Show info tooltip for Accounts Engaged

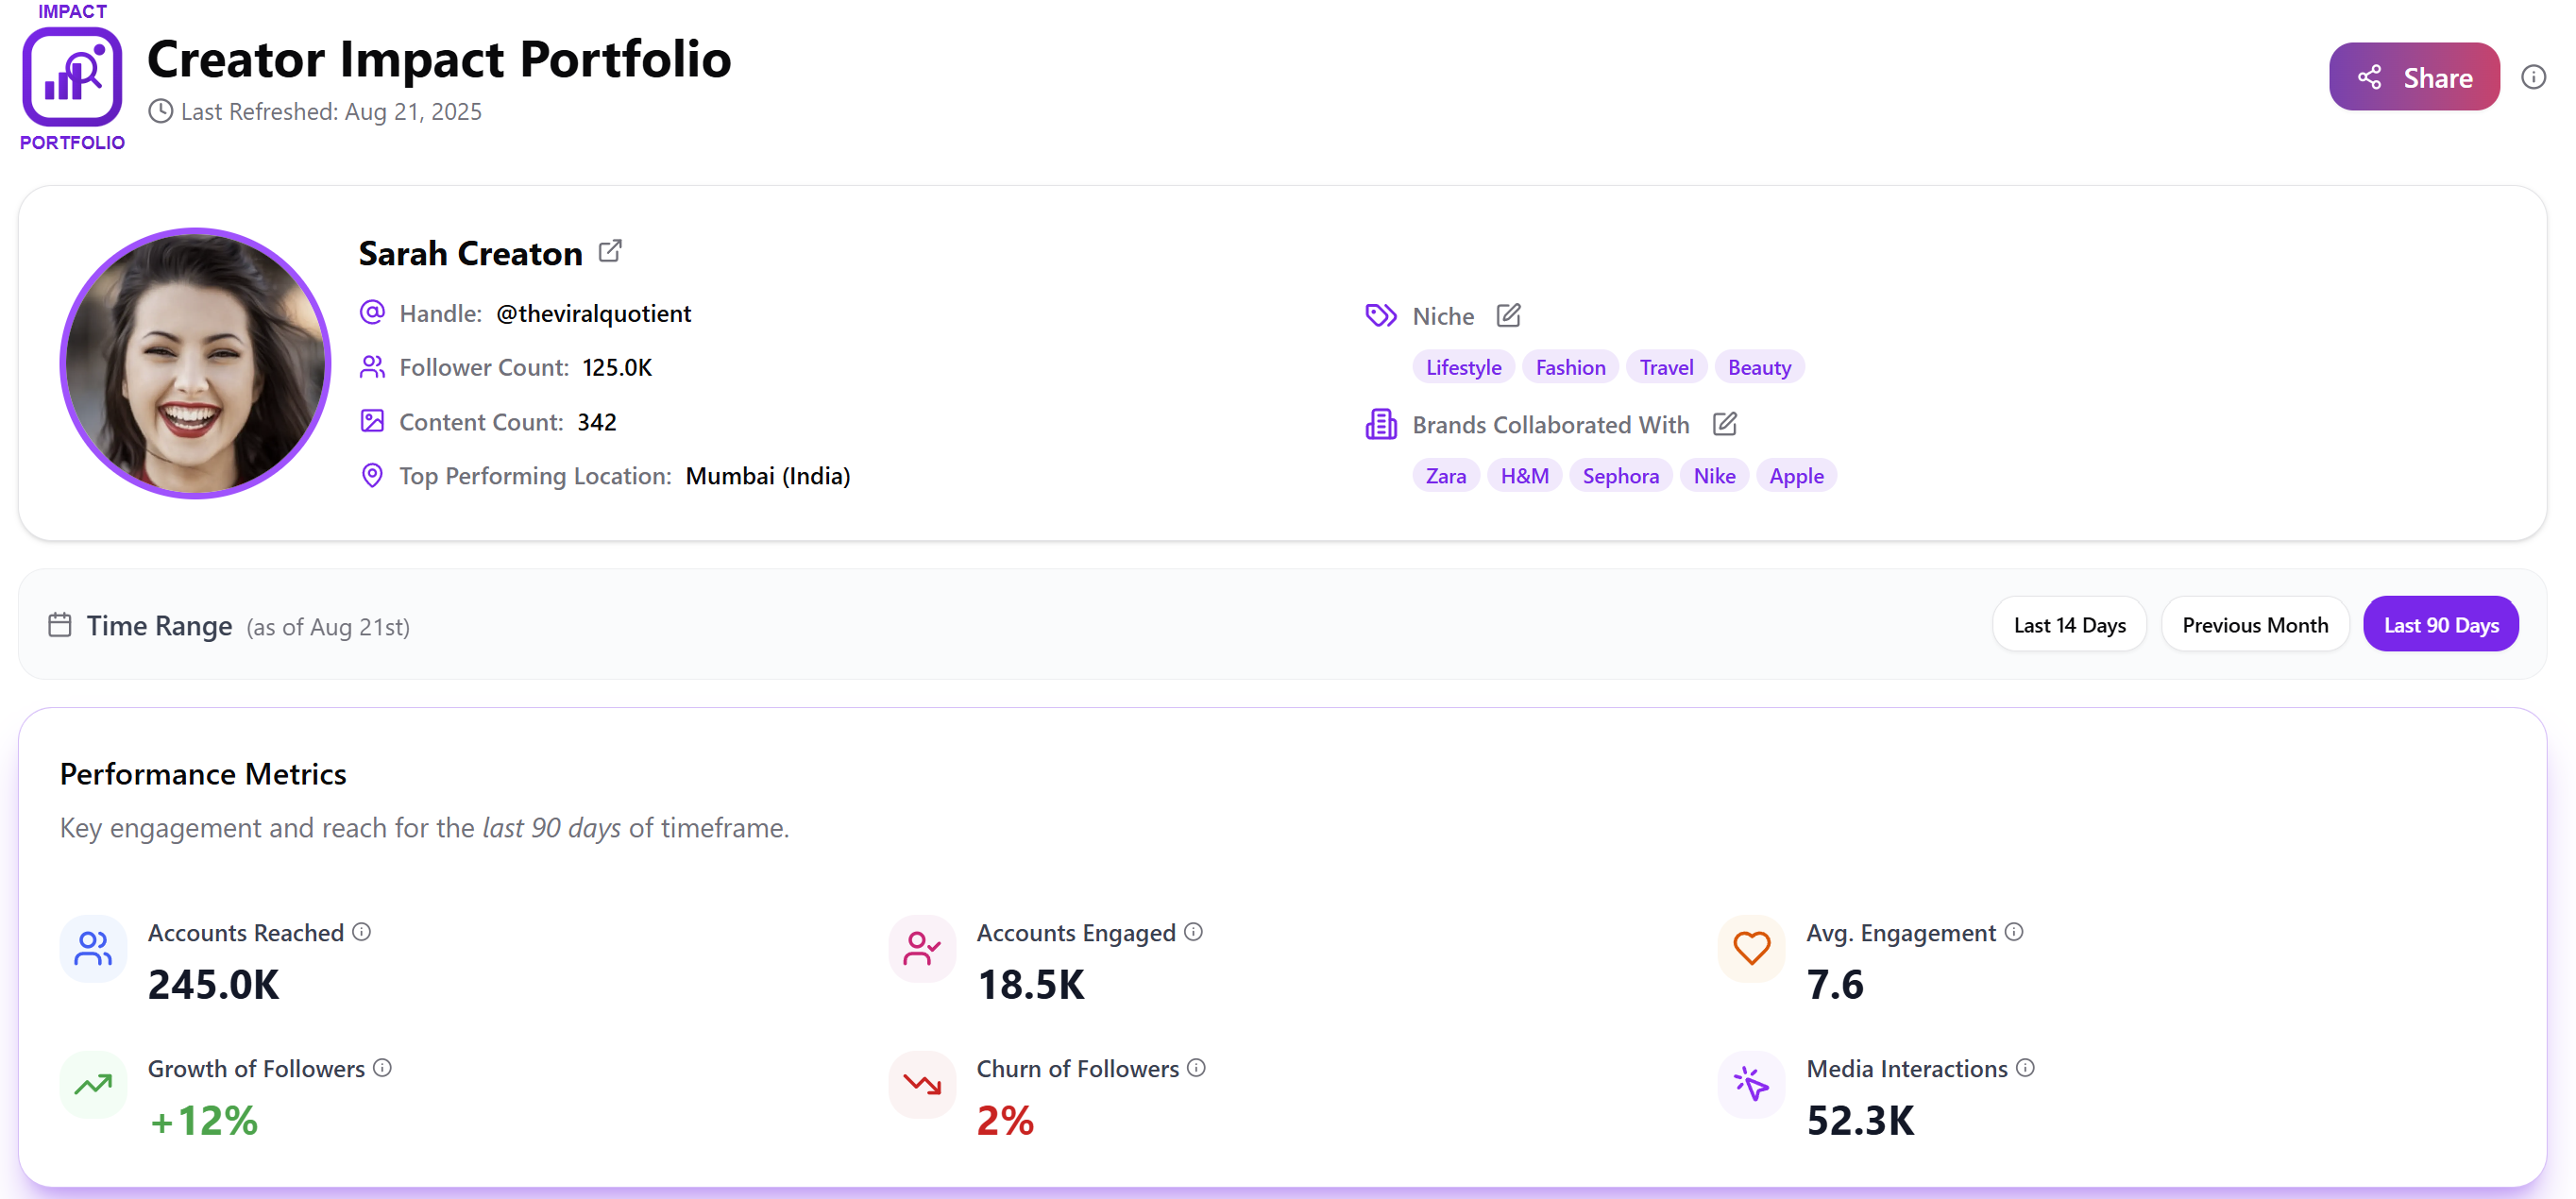(x=1193, y=932)
